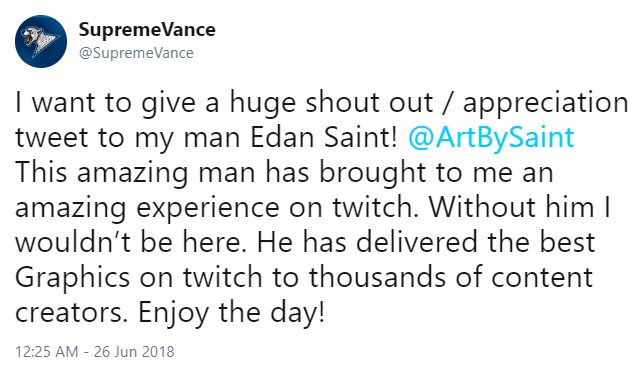Open the @SupremeVance handle link

pyautogui.click(x=136, y=53)
